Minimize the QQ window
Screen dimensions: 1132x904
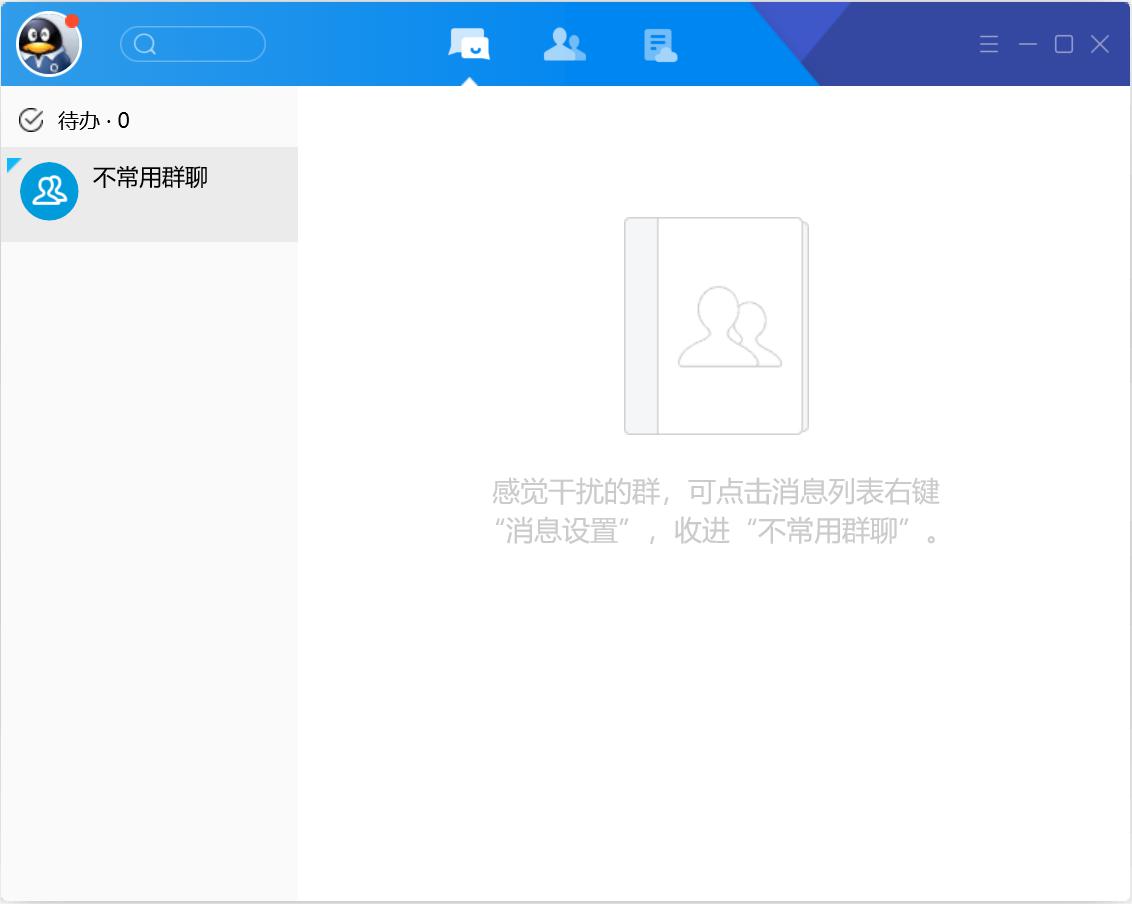(1027, 44)
